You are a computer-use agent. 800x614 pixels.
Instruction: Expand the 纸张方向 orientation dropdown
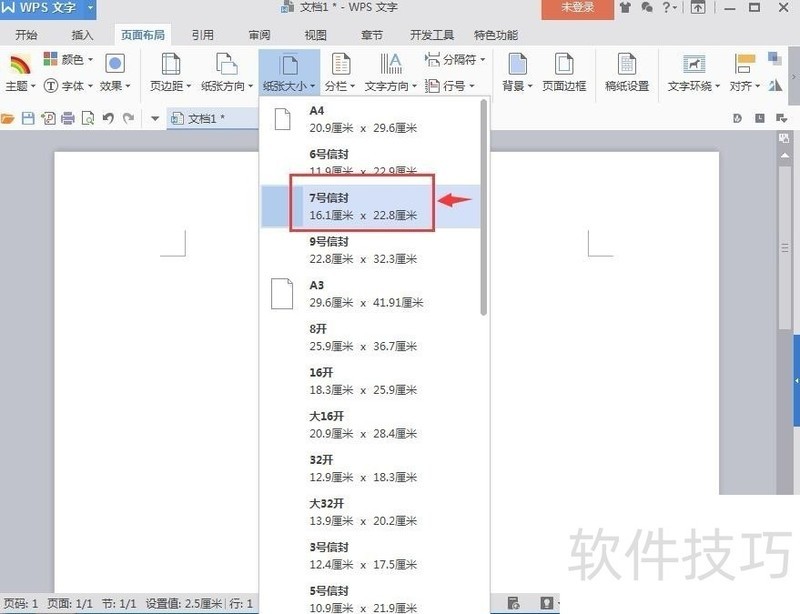click(227, 73)
